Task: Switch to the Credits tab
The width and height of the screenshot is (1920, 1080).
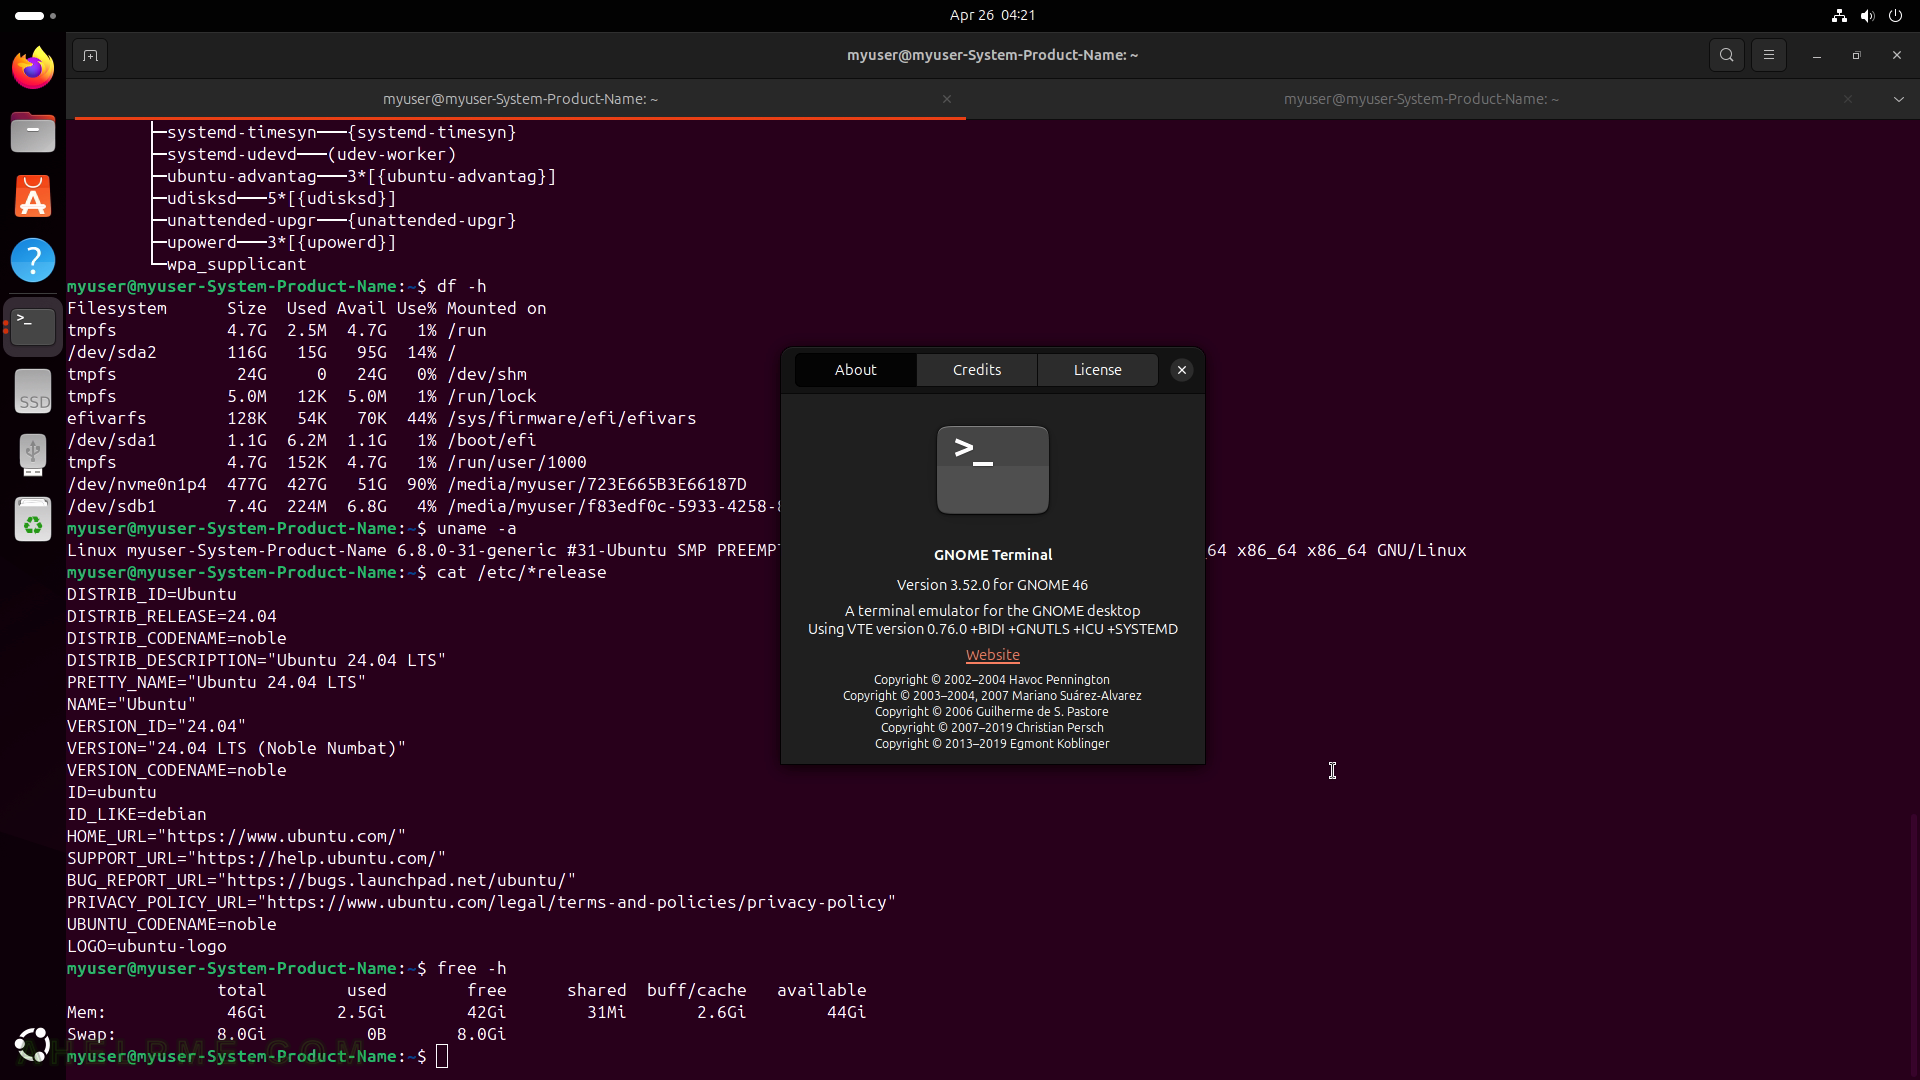Action: 977,370
